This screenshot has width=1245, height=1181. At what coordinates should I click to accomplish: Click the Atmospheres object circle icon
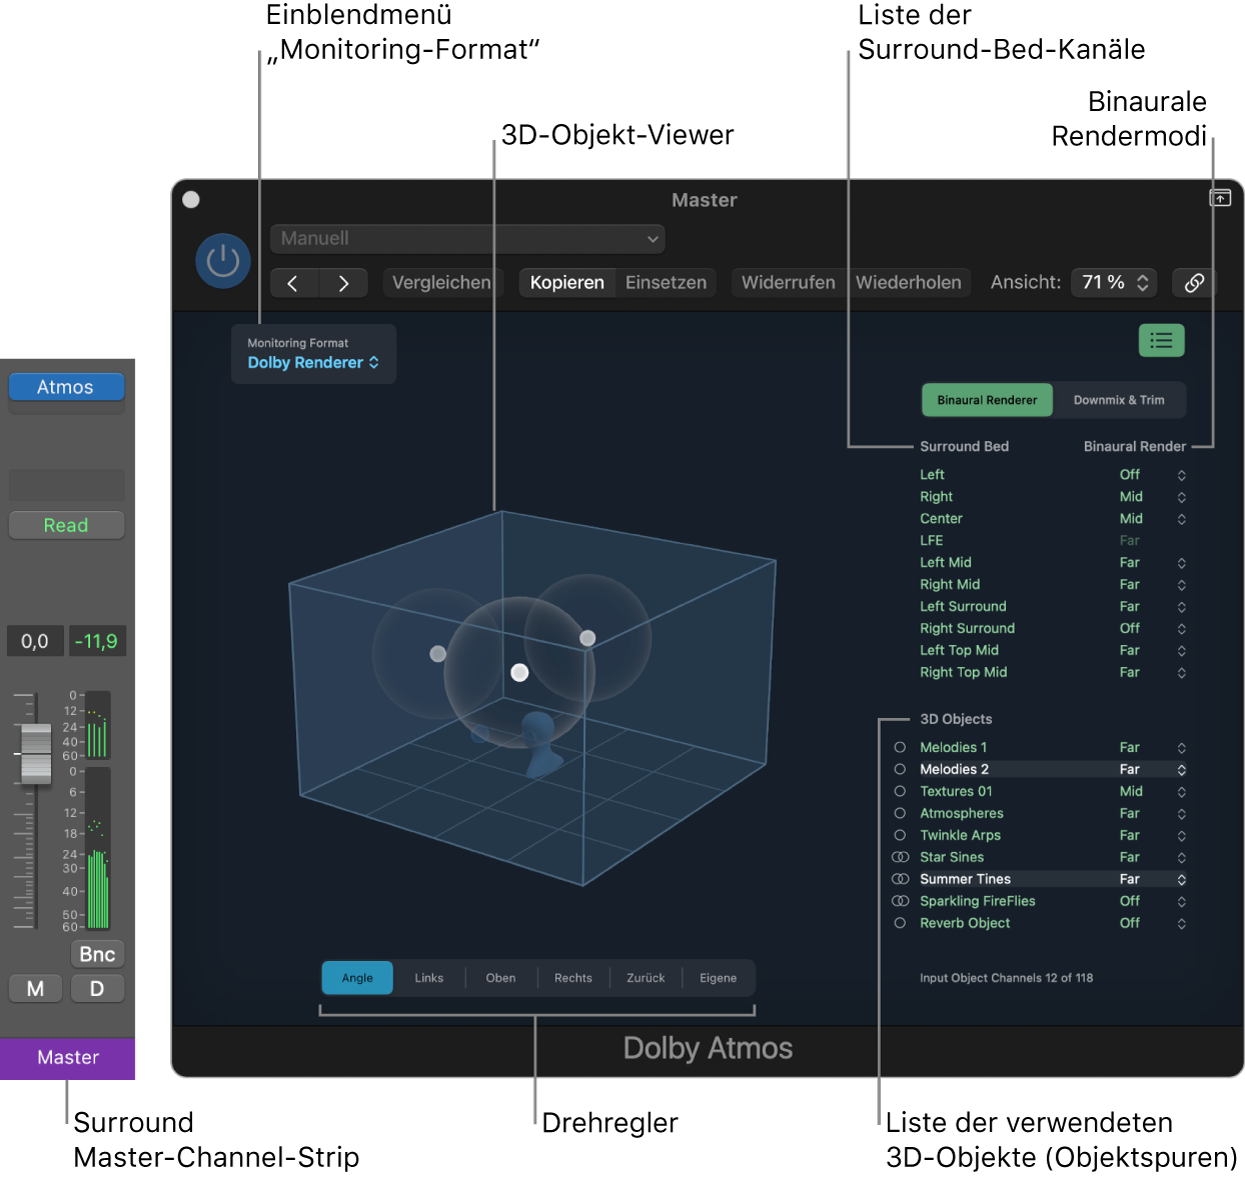pos(900,813)
